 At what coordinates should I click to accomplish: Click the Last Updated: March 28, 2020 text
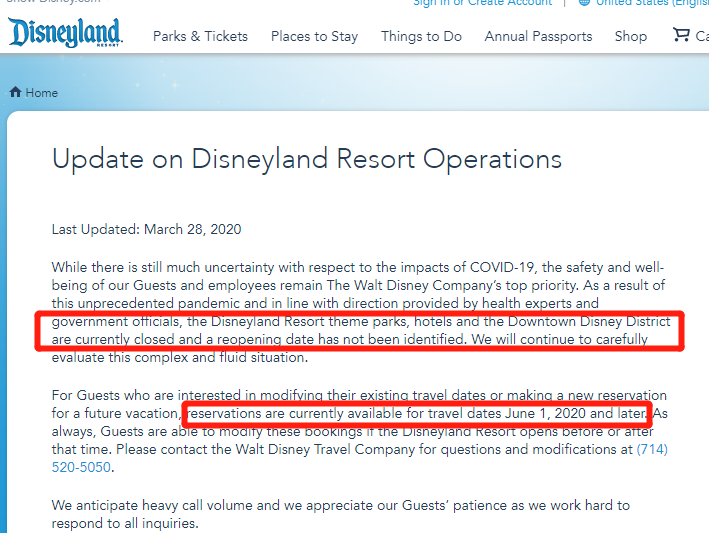(147, 229)
